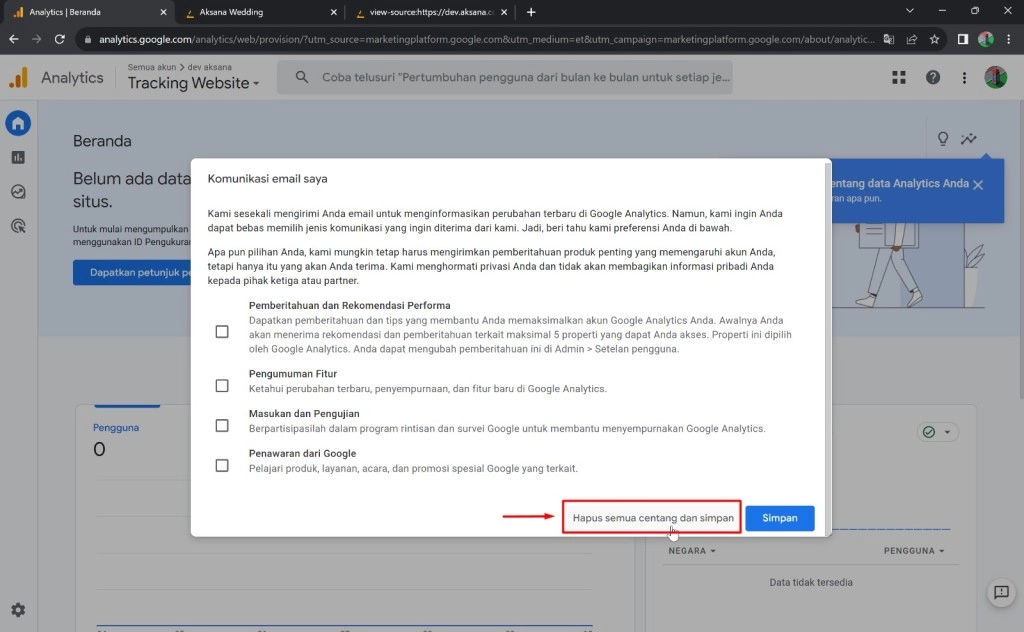The width and height of the screenshot is (1024, 632).
Task: Open Admin settings gear icon
Action: tap(18, 610)
